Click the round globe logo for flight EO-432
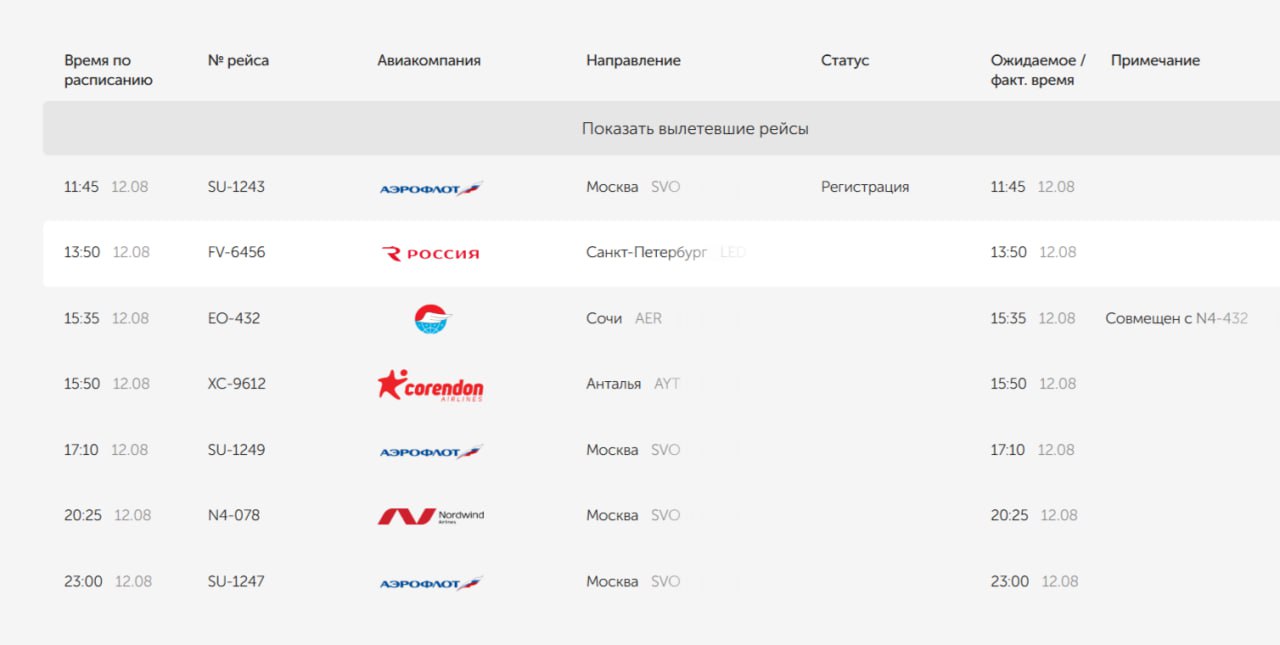Viewport: 1280px width, 645px height. (433, 319)
